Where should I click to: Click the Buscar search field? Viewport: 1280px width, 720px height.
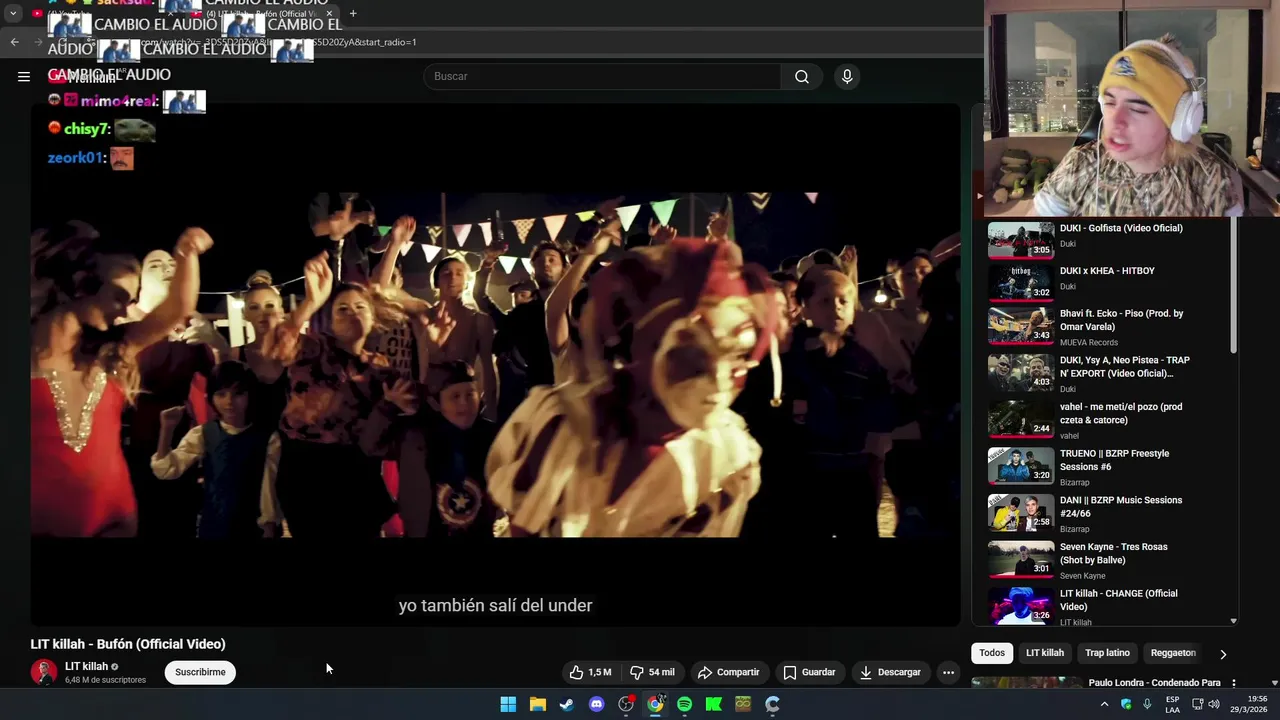tap(602, 76)
